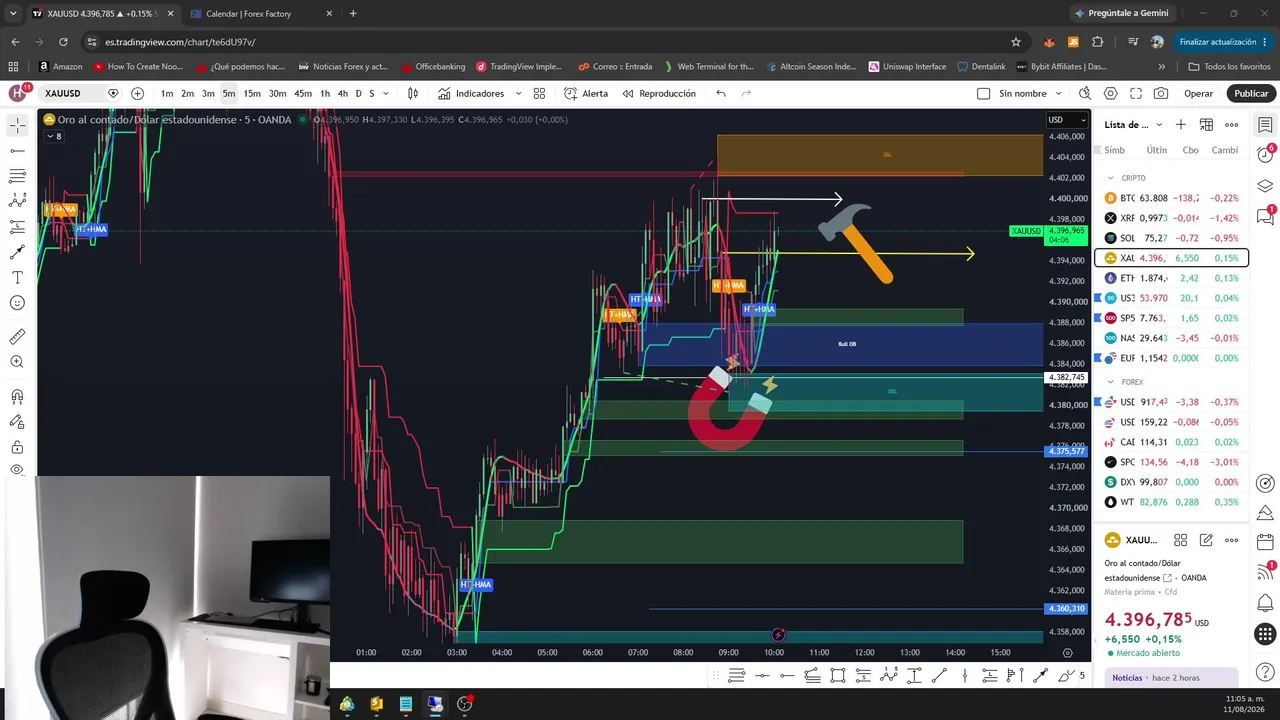Open the Indicadores menu
Image resolution: width=1280 pixels, height=720 pixels.
coord(470,93)
